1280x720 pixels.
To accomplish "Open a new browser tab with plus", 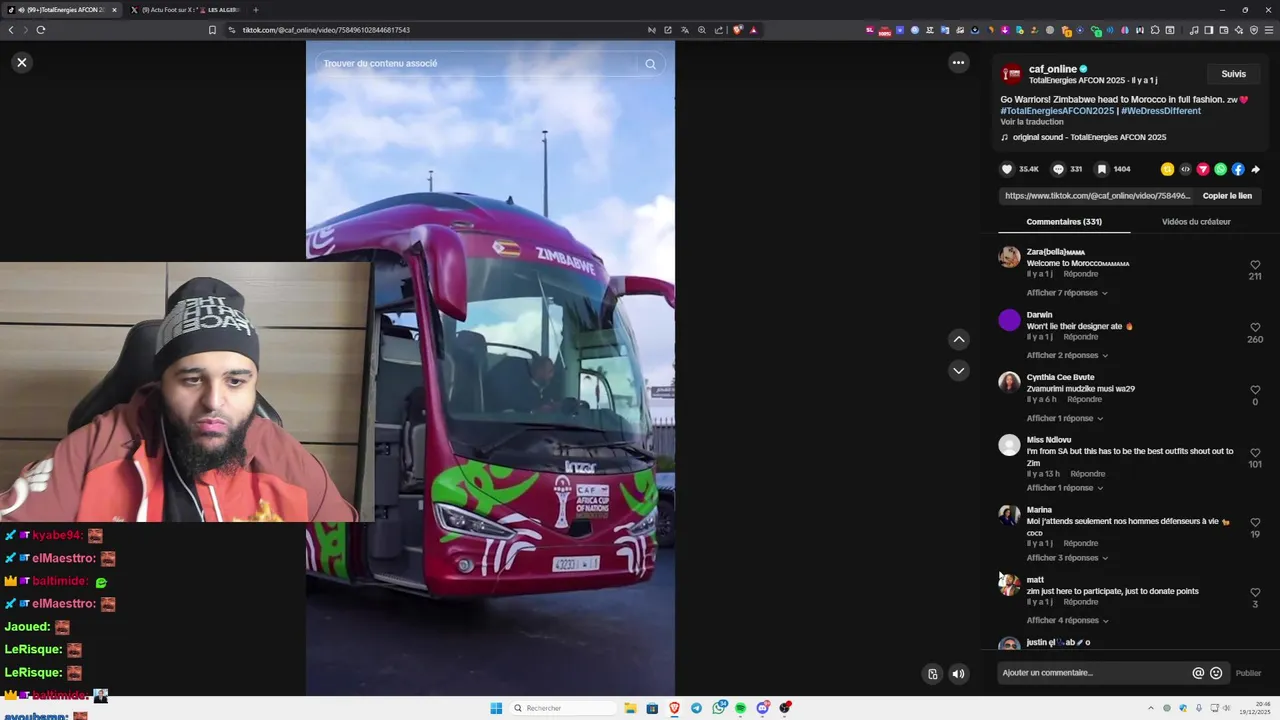I will coord(255,10).
